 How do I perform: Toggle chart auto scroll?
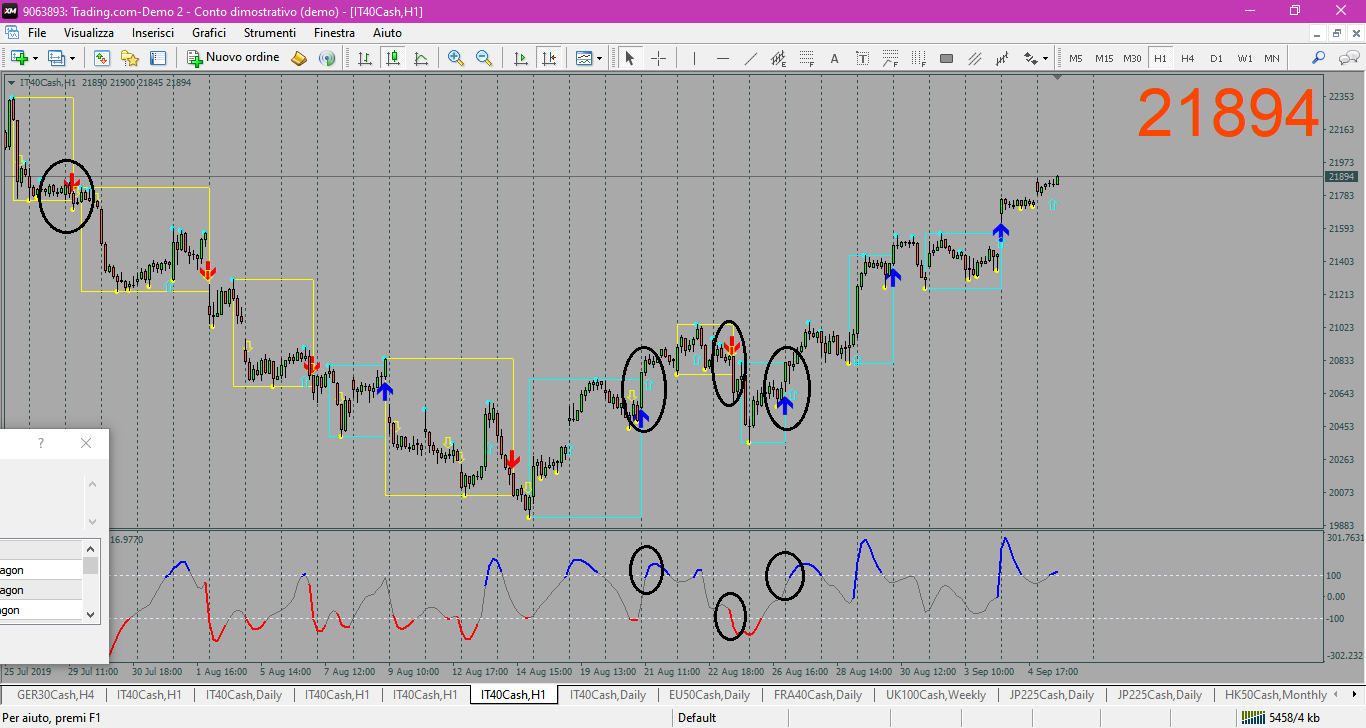[x=520, y=58]
